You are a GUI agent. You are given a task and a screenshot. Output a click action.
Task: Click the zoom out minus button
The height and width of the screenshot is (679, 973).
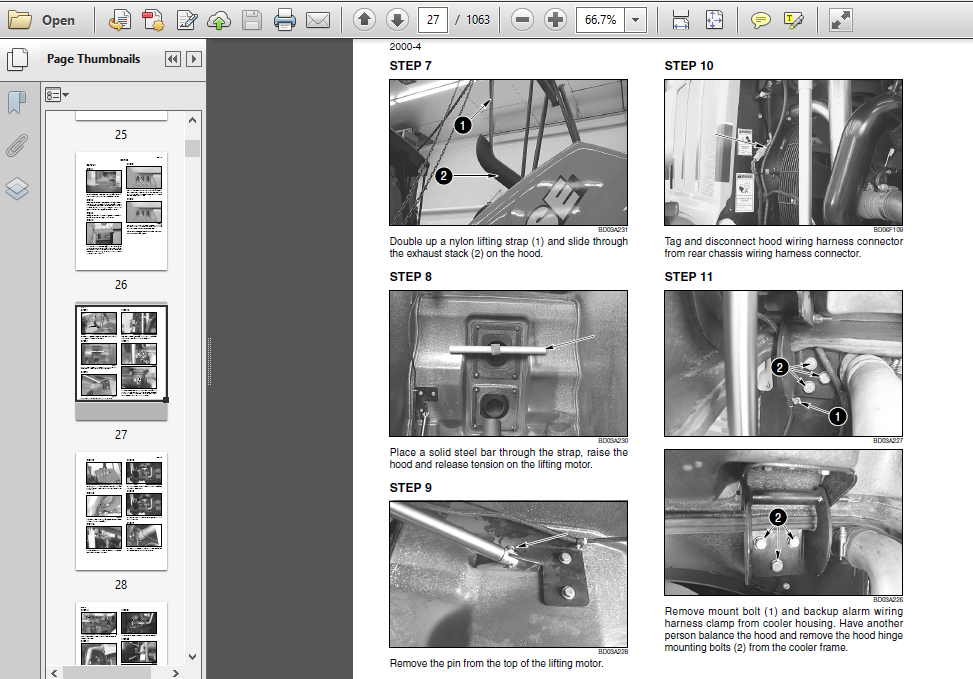522,20
